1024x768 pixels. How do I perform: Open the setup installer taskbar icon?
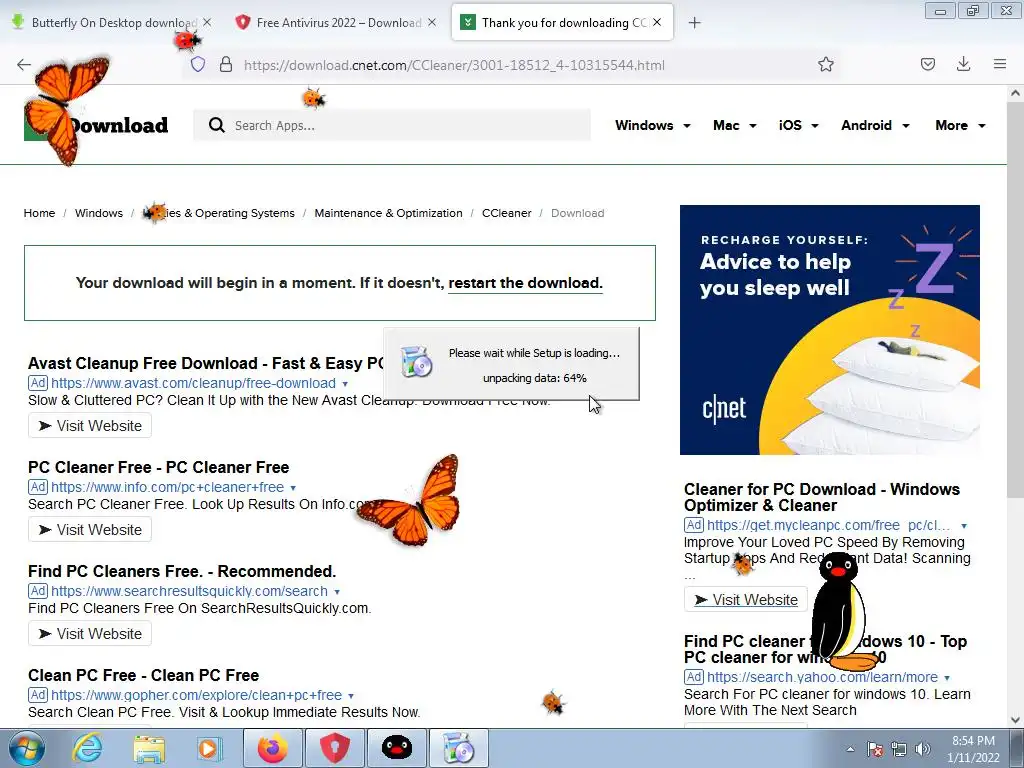458,748
